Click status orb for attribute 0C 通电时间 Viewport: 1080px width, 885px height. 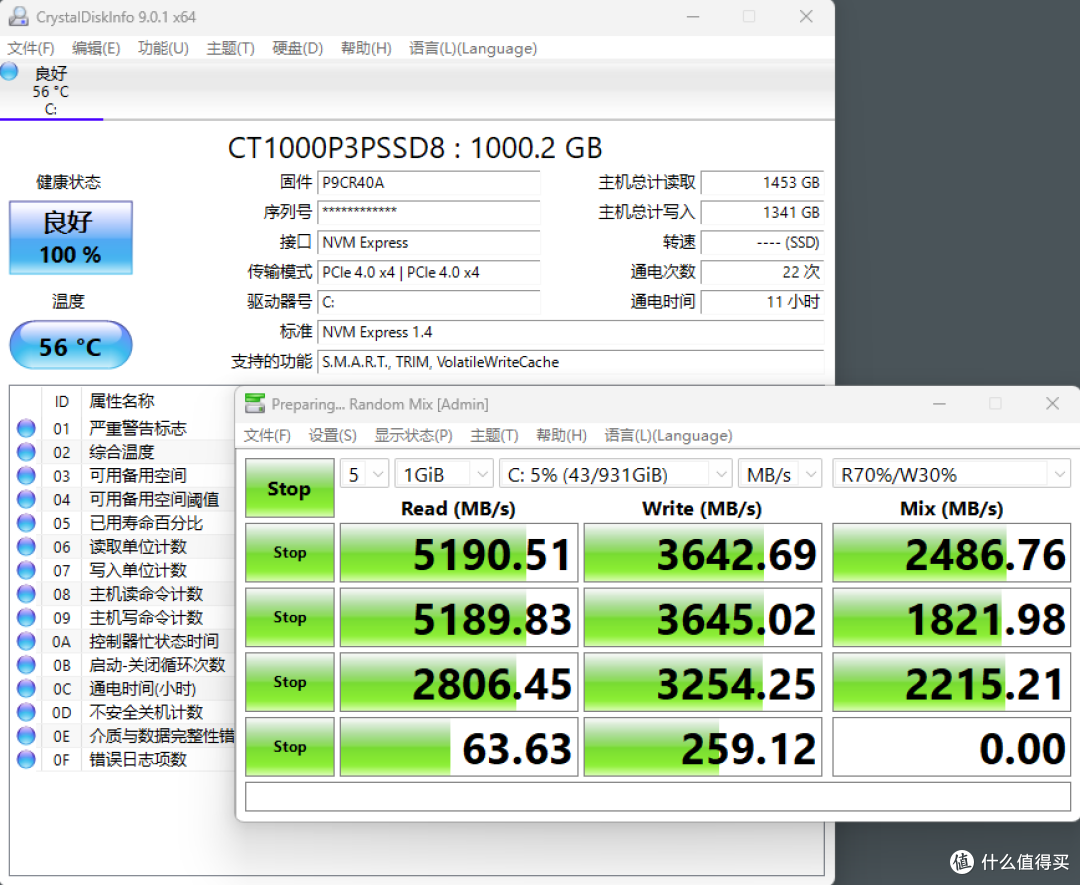pos(26,688)
